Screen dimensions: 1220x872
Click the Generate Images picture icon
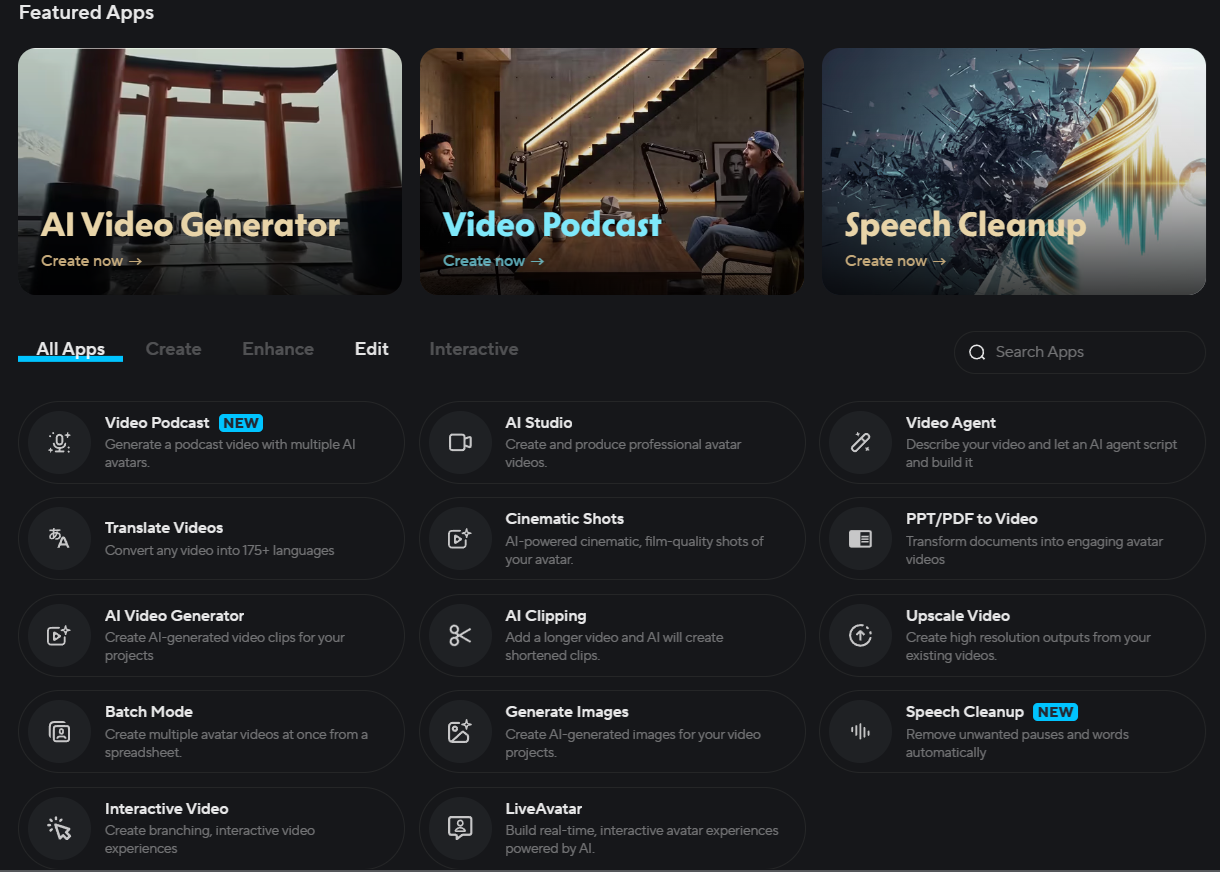coord(460,732)
